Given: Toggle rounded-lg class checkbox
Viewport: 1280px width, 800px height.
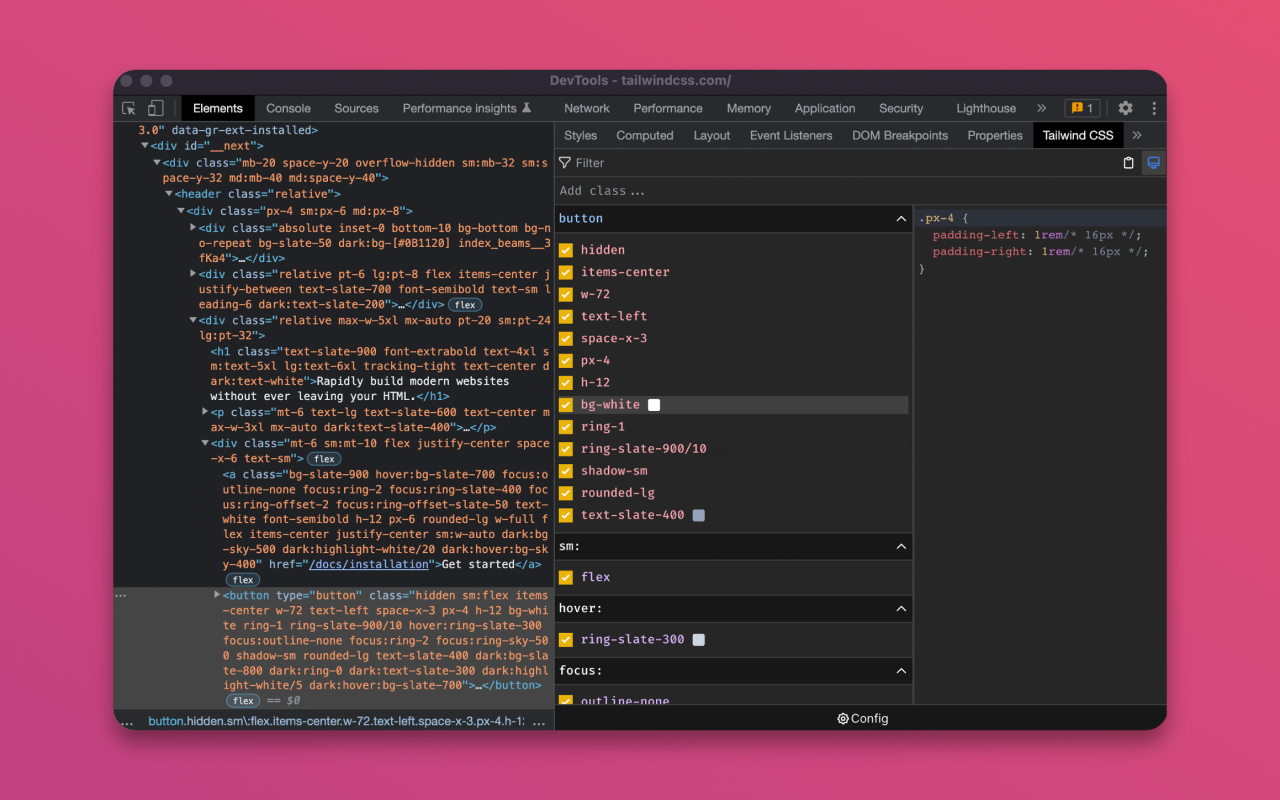Looking at the screenshot, I should [566, 493].
